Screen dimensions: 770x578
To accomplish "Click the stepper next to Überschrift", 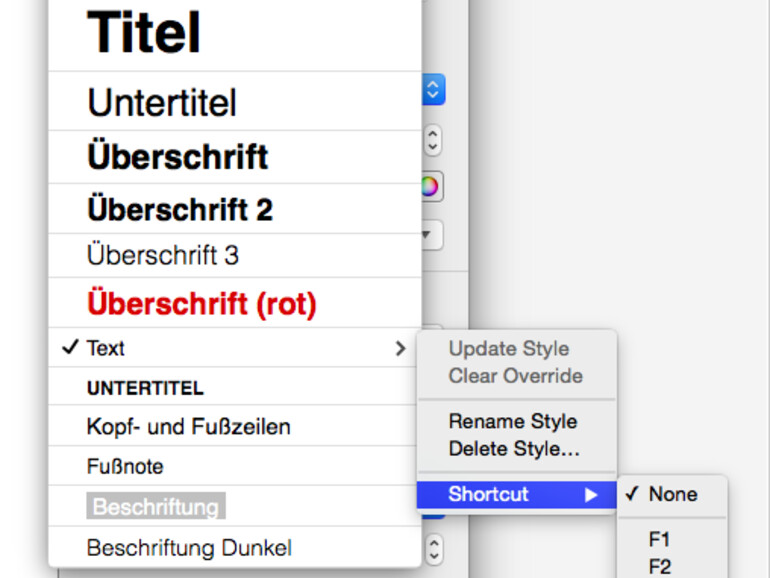I will [432, 141].
